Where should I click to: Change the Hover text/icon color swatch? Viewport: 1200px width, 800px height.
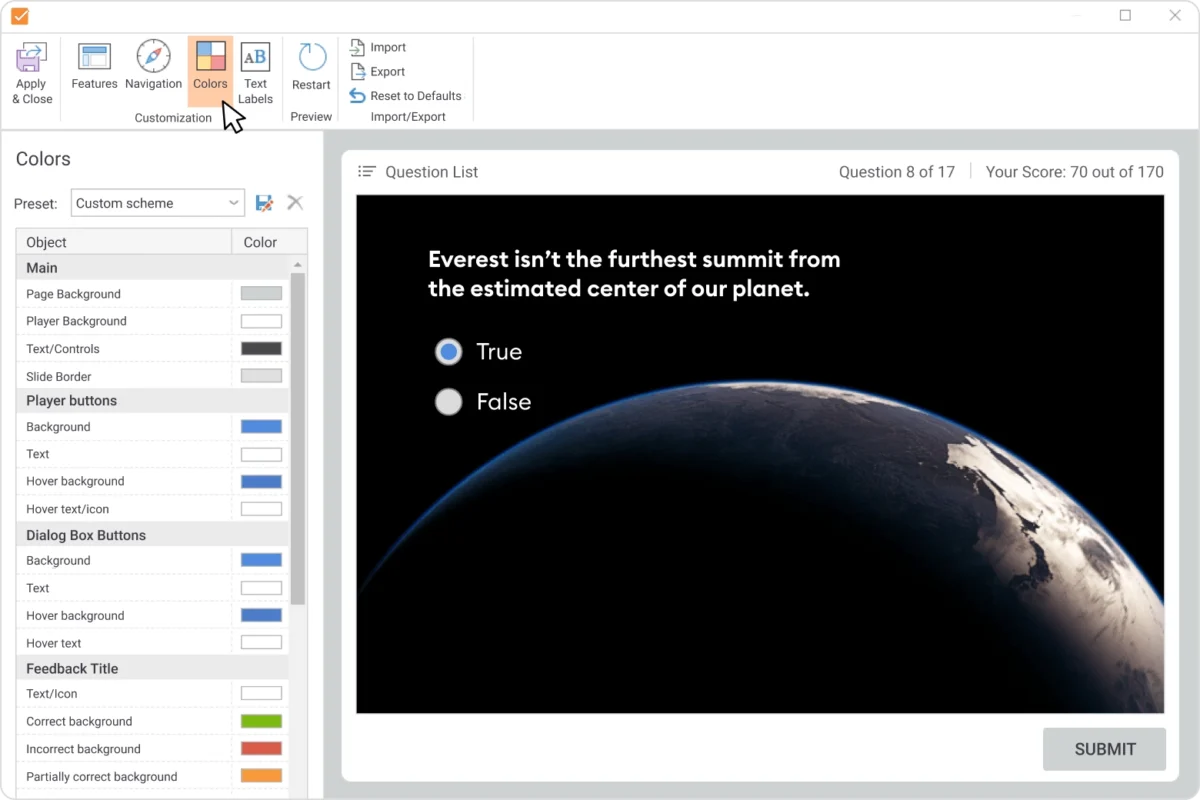pyautogui.click(x=261, y=509)
